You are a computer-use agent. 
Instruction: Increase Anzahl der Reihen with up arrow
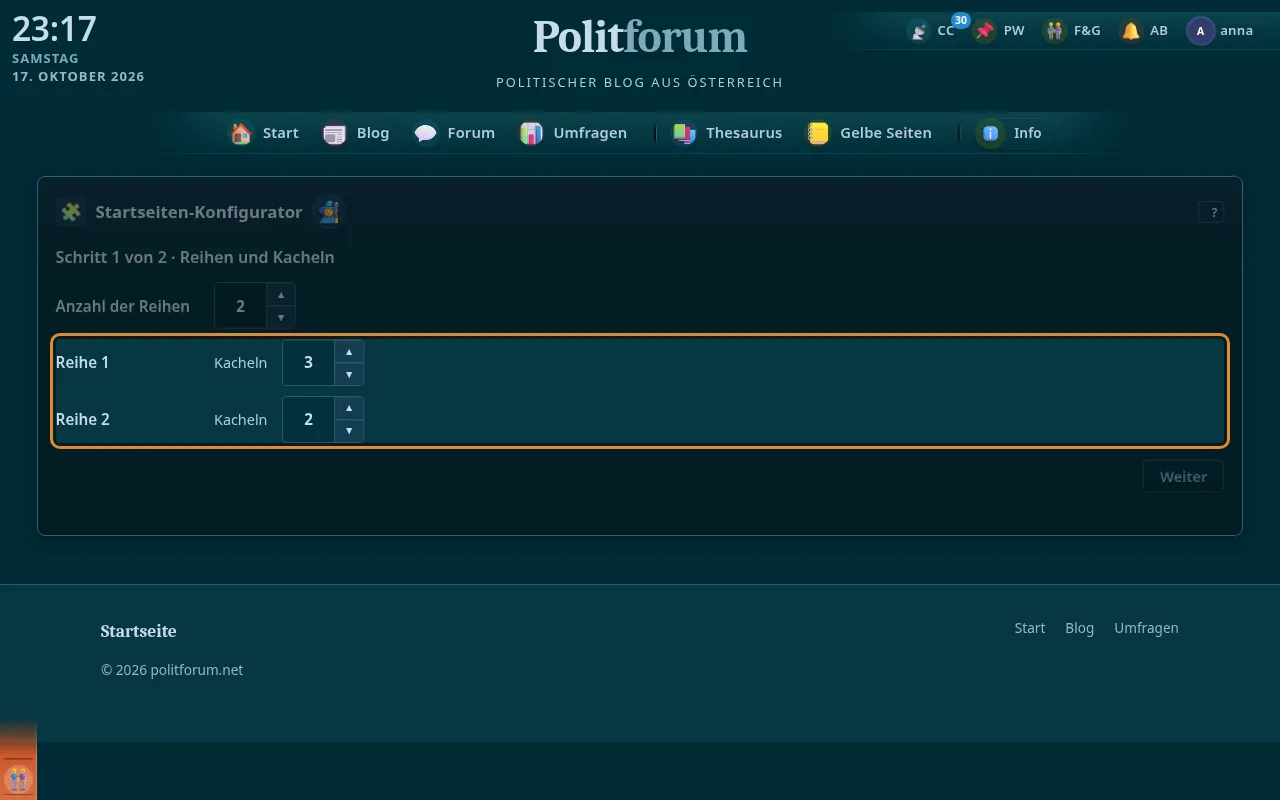click(x=281, y=295)
